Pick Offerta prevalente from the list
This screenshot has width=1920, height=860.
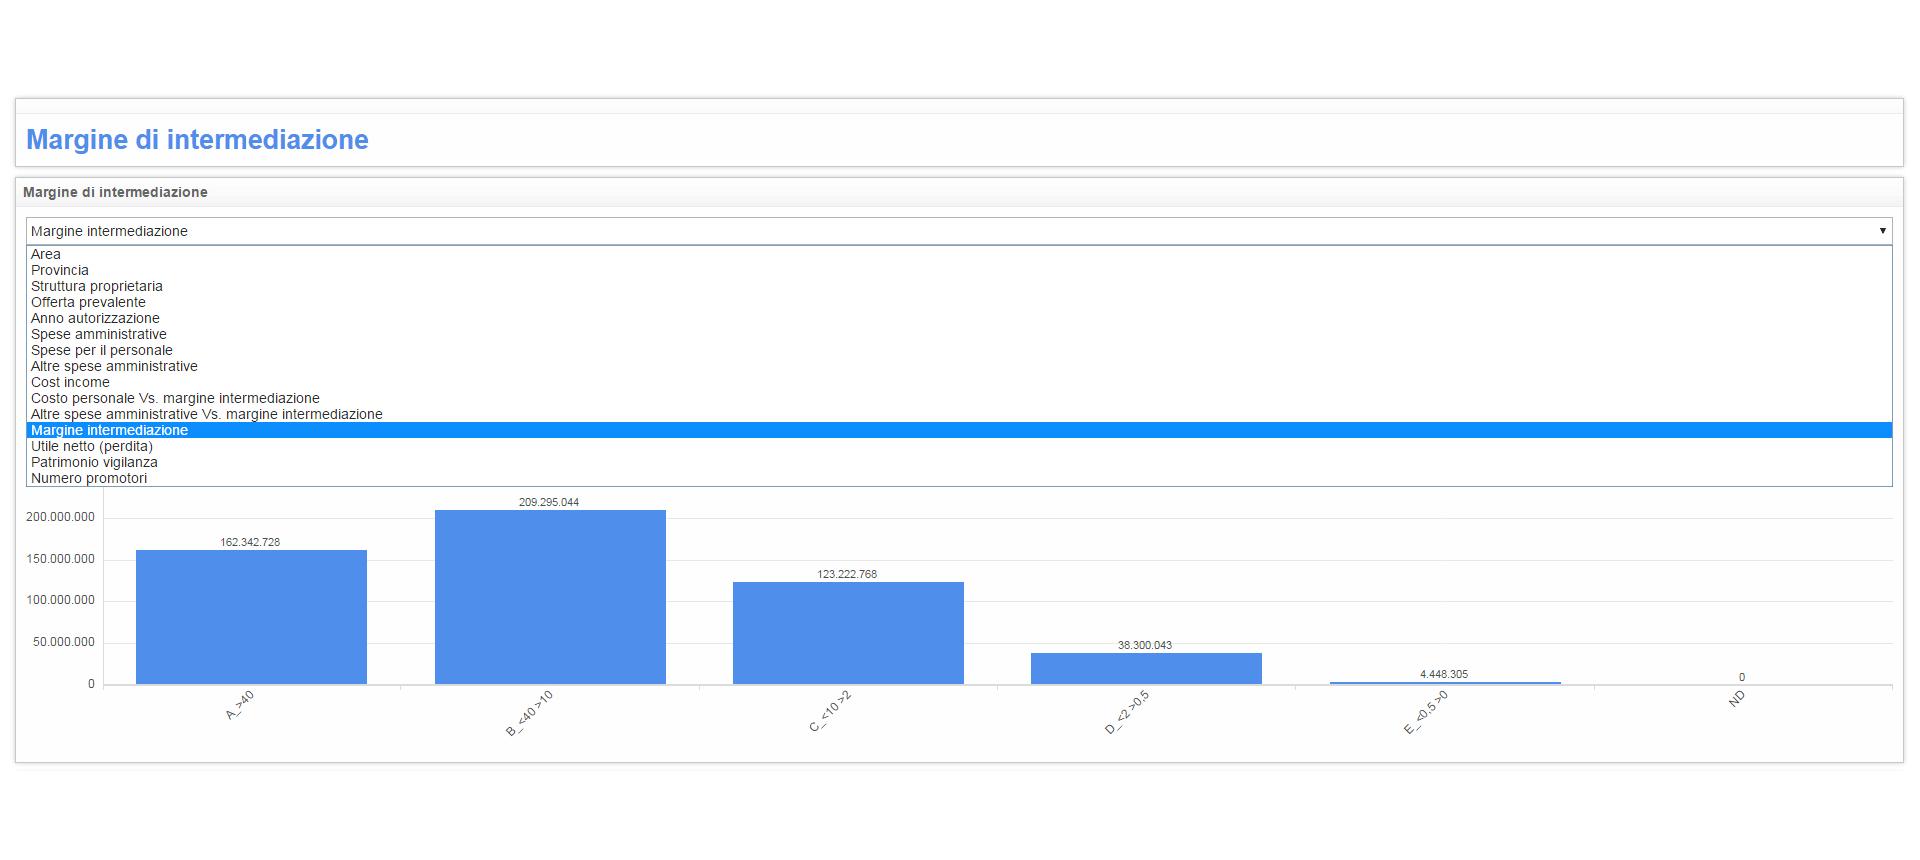click(959, 302)
